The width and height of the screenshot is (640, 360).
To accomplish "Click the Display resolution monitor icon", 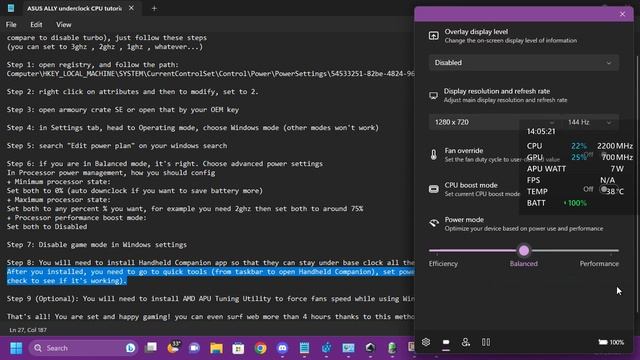I will [x=433, y=96].
